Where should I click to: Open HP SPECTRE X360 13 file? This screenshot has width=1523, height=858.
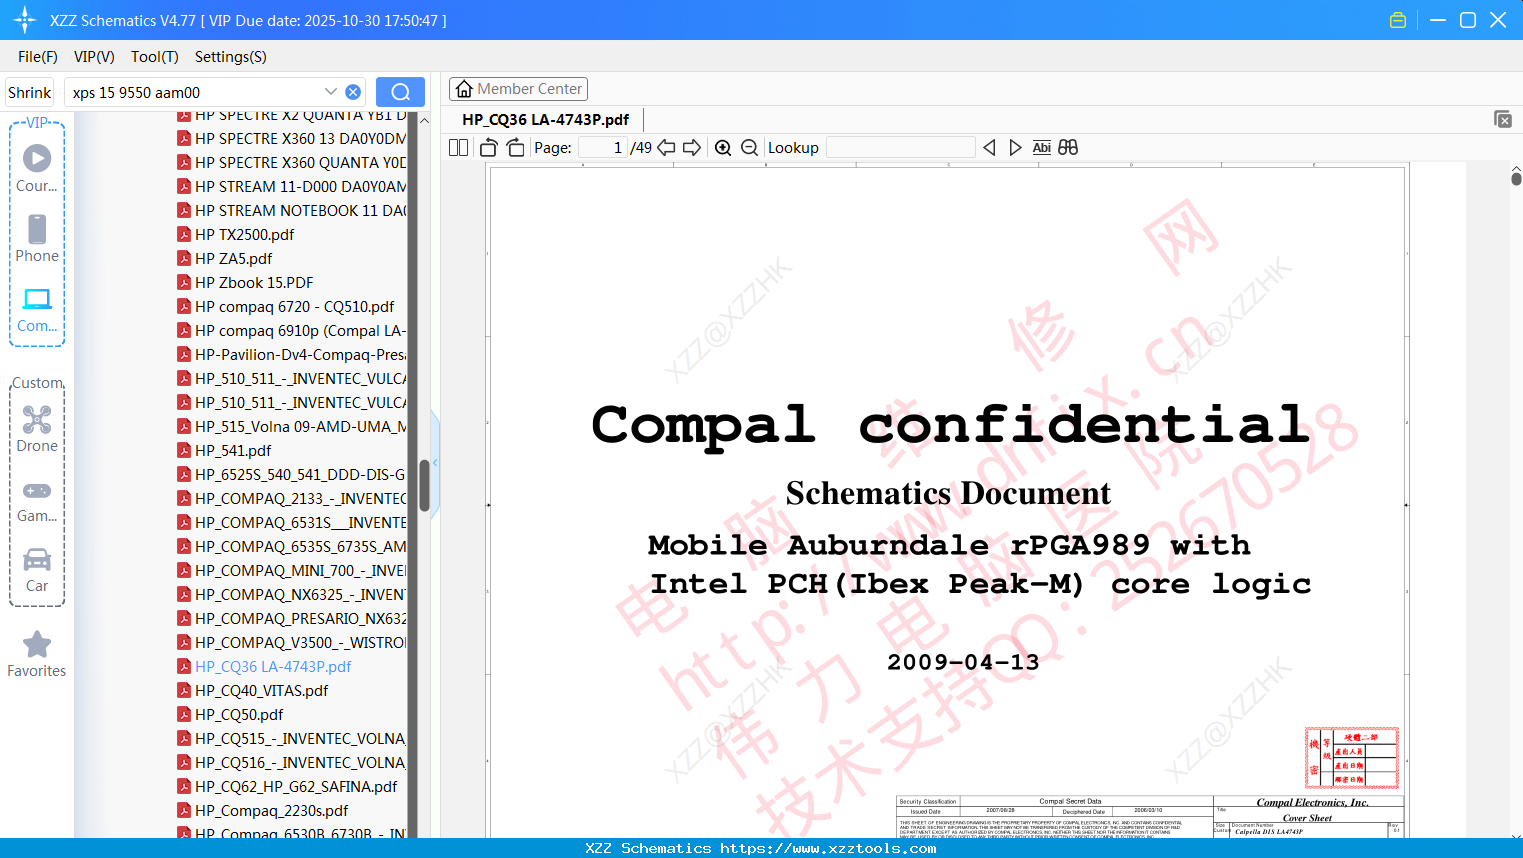pos(291,139)
